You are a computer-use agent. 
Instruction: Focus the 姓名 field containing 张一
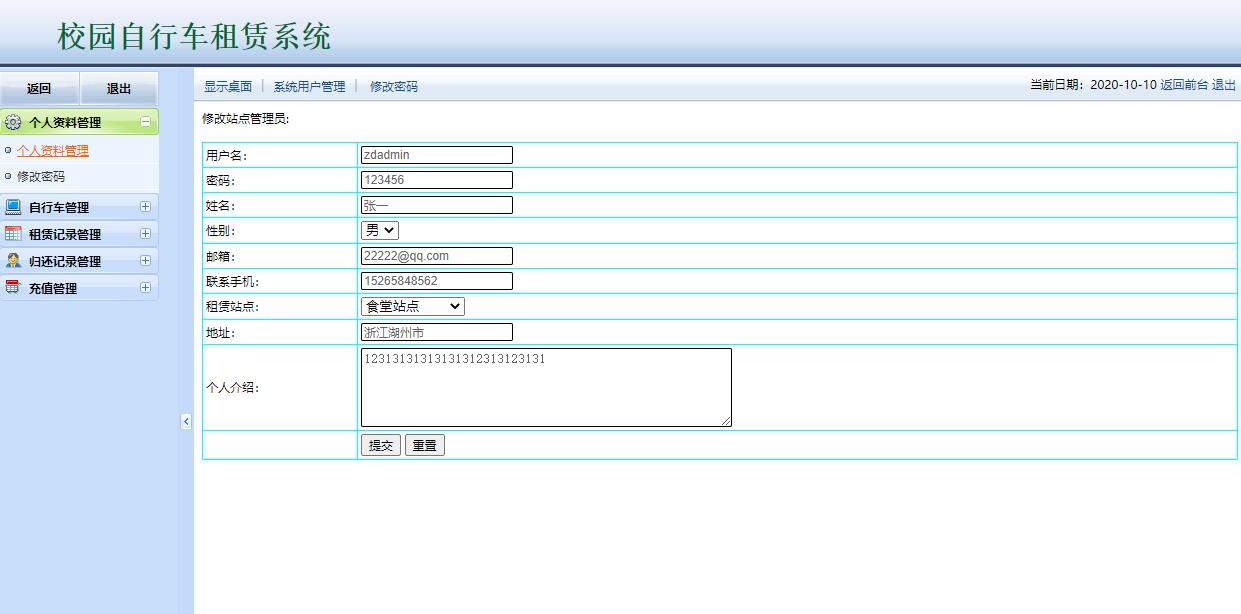tap(437, 205)
